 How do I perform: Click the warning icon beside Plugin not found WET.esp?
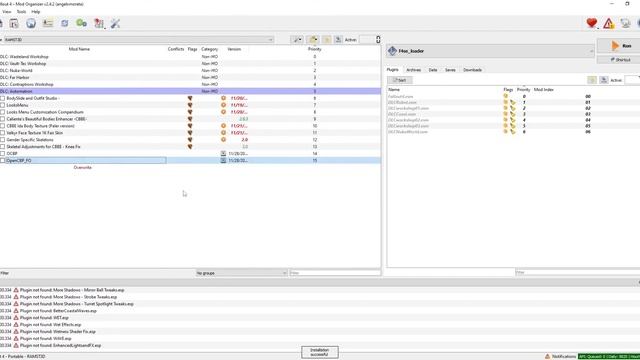(16, 318)
